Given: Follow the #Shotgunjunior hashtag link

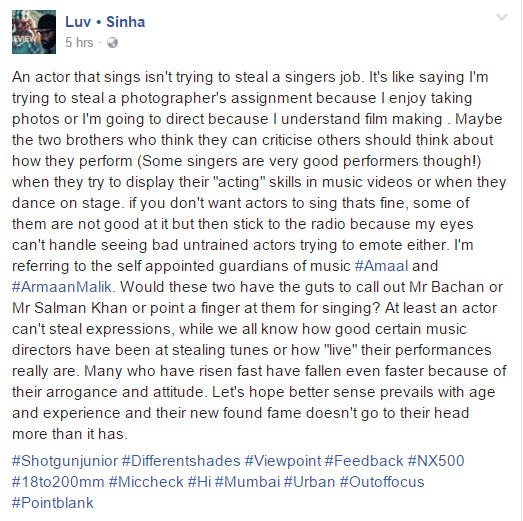Looking at the screenshot, I should tap(65, 461).
